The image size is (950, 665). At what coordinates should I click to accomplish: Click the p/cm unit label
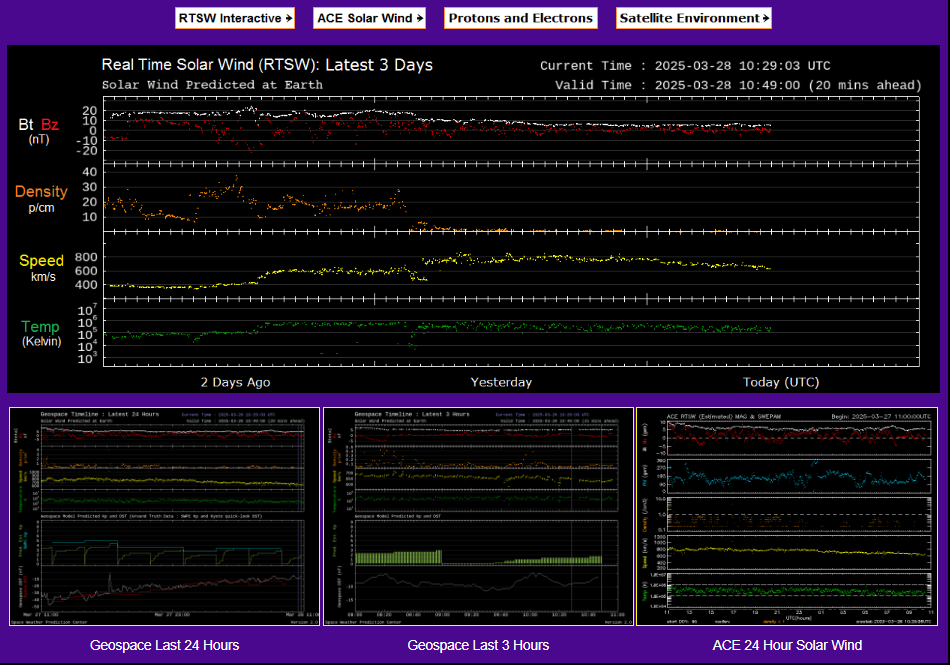pyautogui.click(x=41, y=208)
